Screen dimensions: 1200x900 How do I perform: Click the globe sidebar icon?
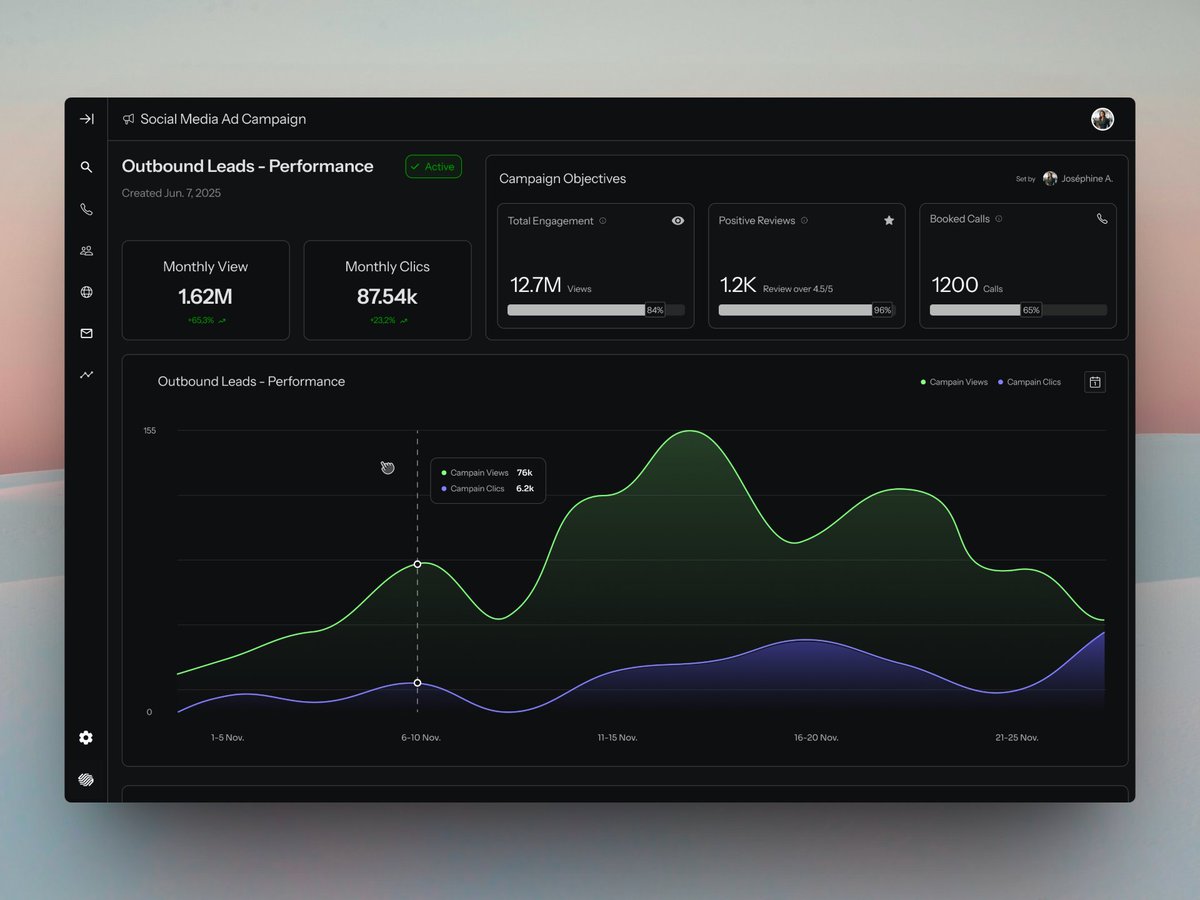pos(86,292)
